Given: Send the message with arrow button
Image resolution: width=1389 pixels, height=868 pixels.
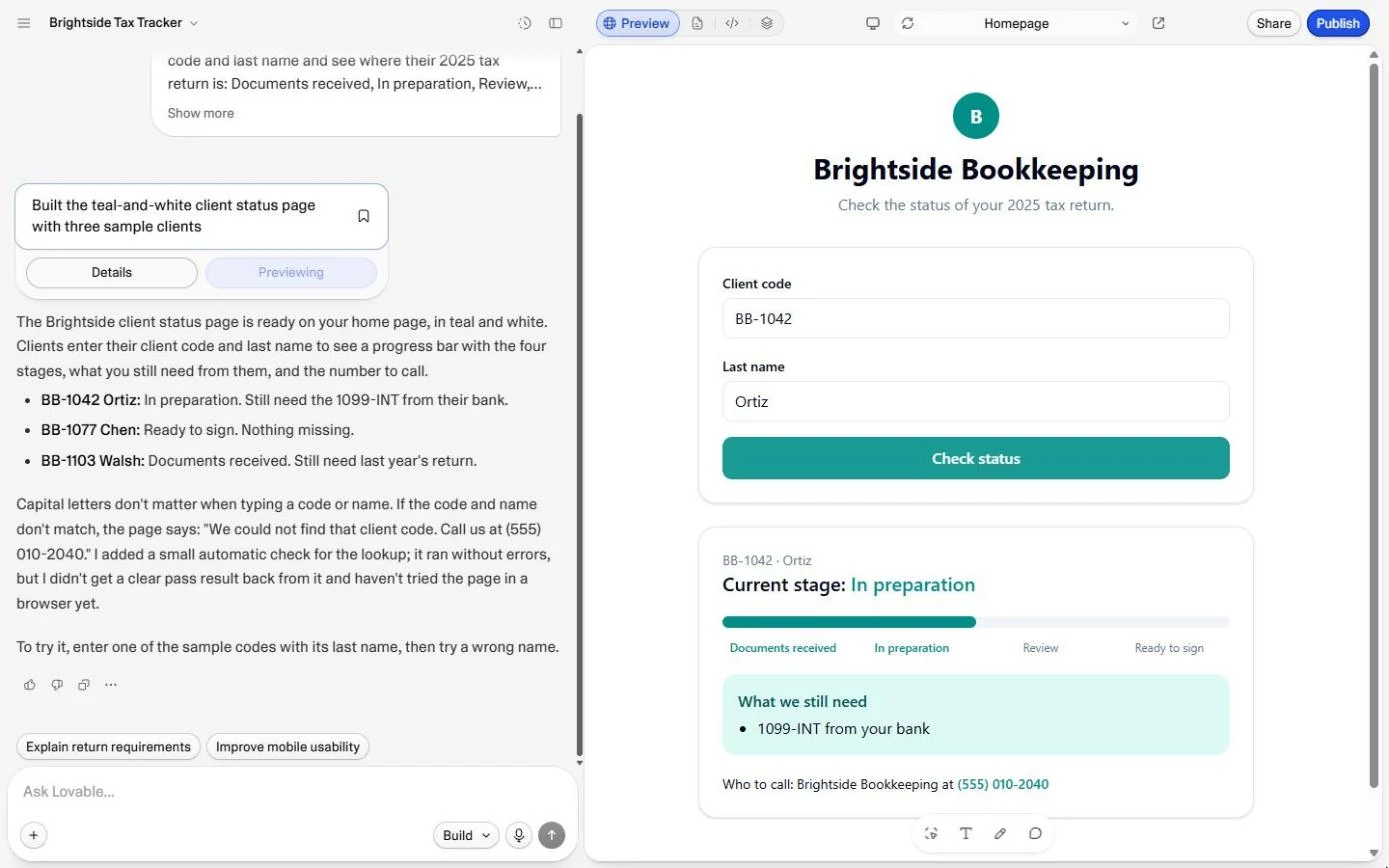Looking at the screenshot, I should [x=551, y=835].
